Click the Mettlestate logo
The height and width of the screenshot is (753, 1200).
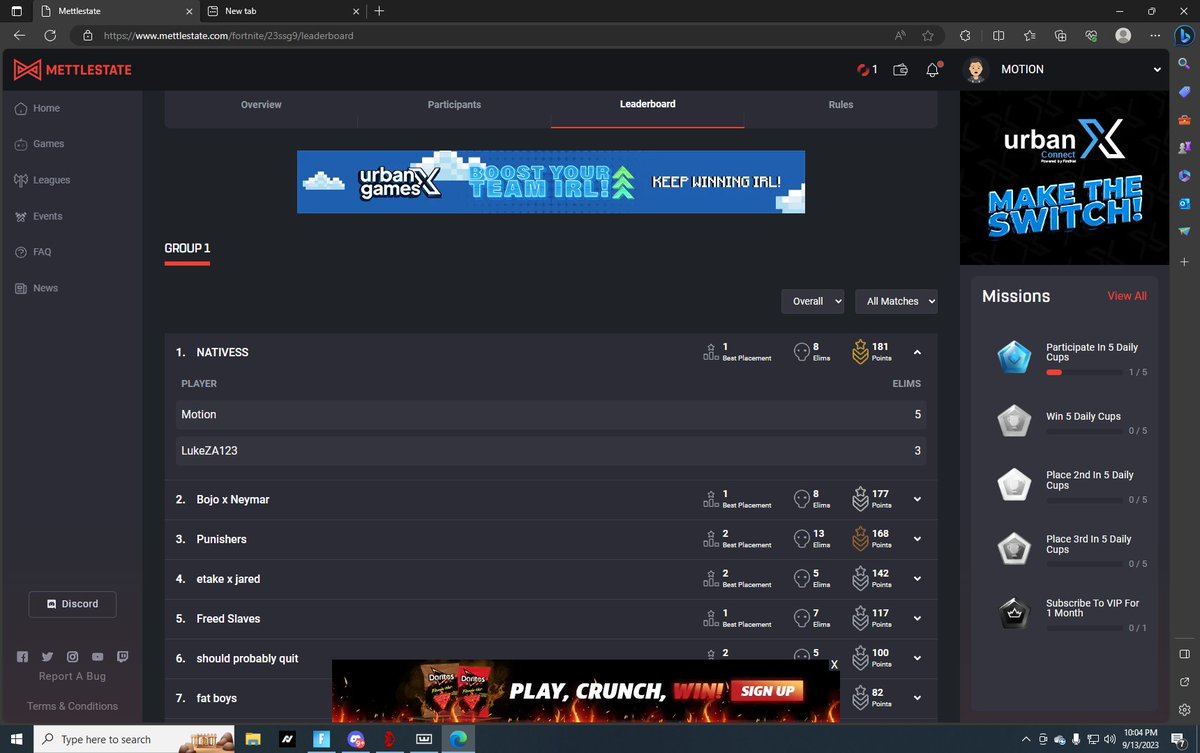point(73,70)
